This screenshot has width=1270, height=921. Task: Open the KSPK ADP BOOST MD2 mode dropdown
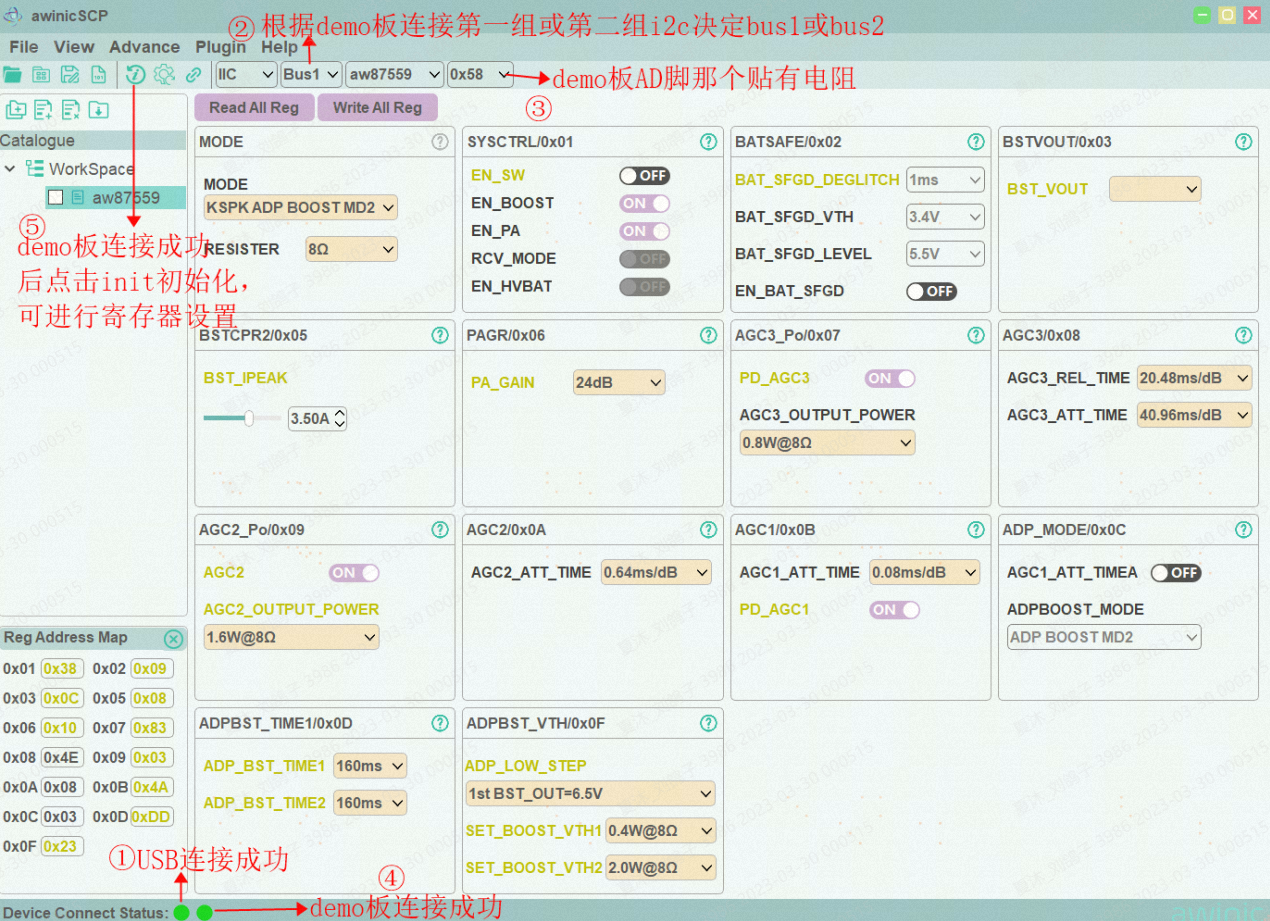coord(301,208)
